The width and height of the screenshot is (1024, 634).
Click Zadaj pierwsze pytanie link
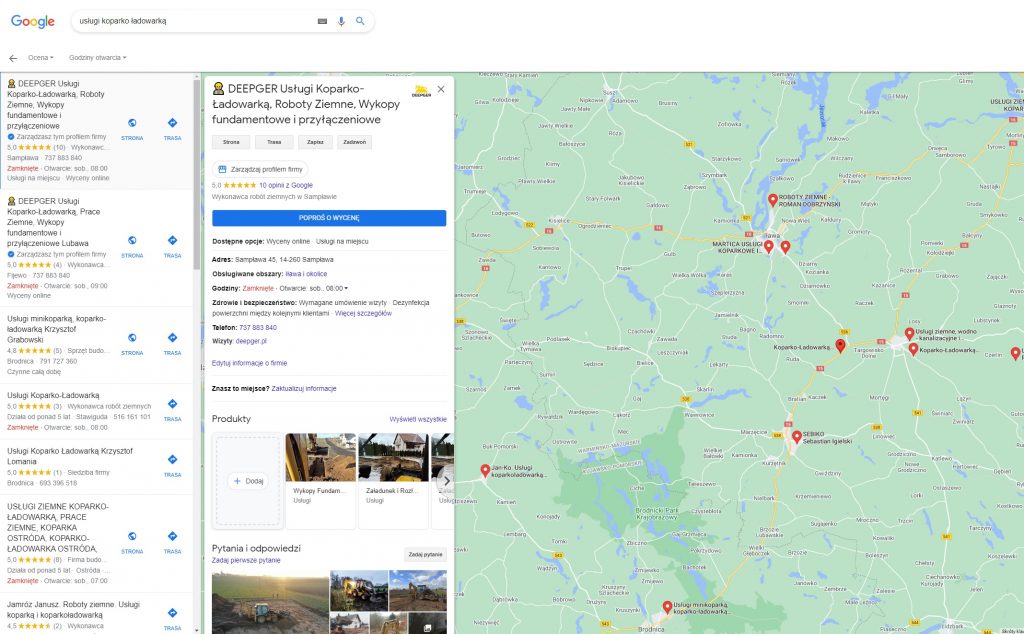coord(246,560)
